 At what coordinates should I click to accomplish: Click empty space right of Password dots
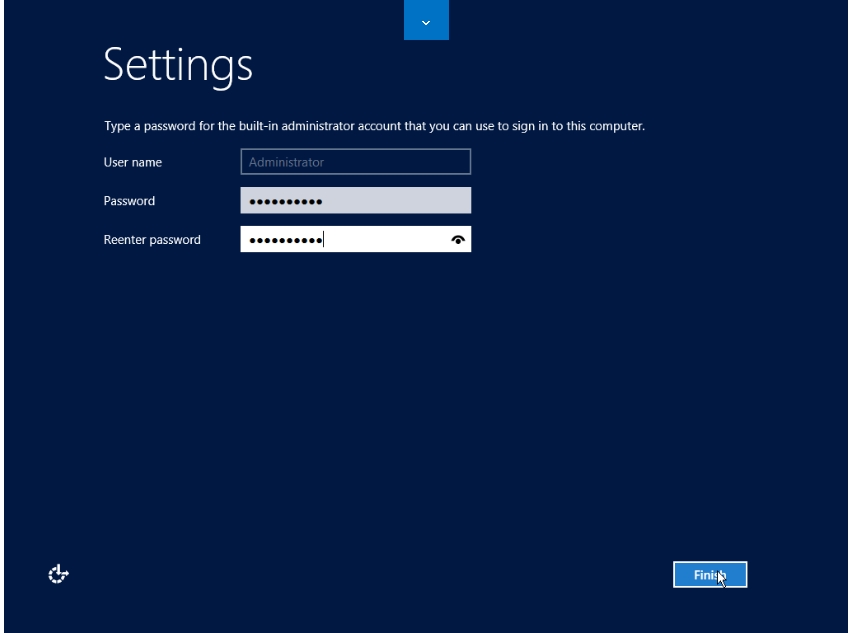pyautogui.click(x=400, y=201)
